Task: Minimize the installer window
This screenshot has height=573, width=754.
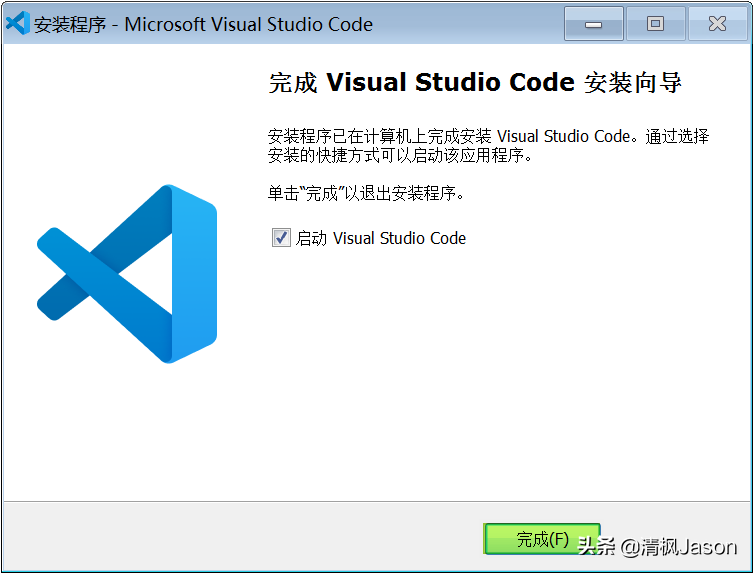Action: pos(593,24)
